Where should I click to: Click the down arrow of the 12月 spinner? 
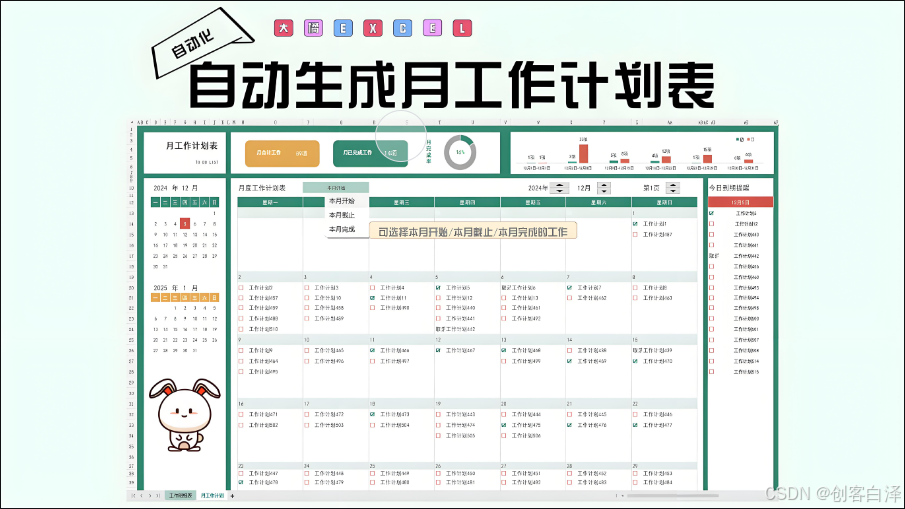[604, 191]
